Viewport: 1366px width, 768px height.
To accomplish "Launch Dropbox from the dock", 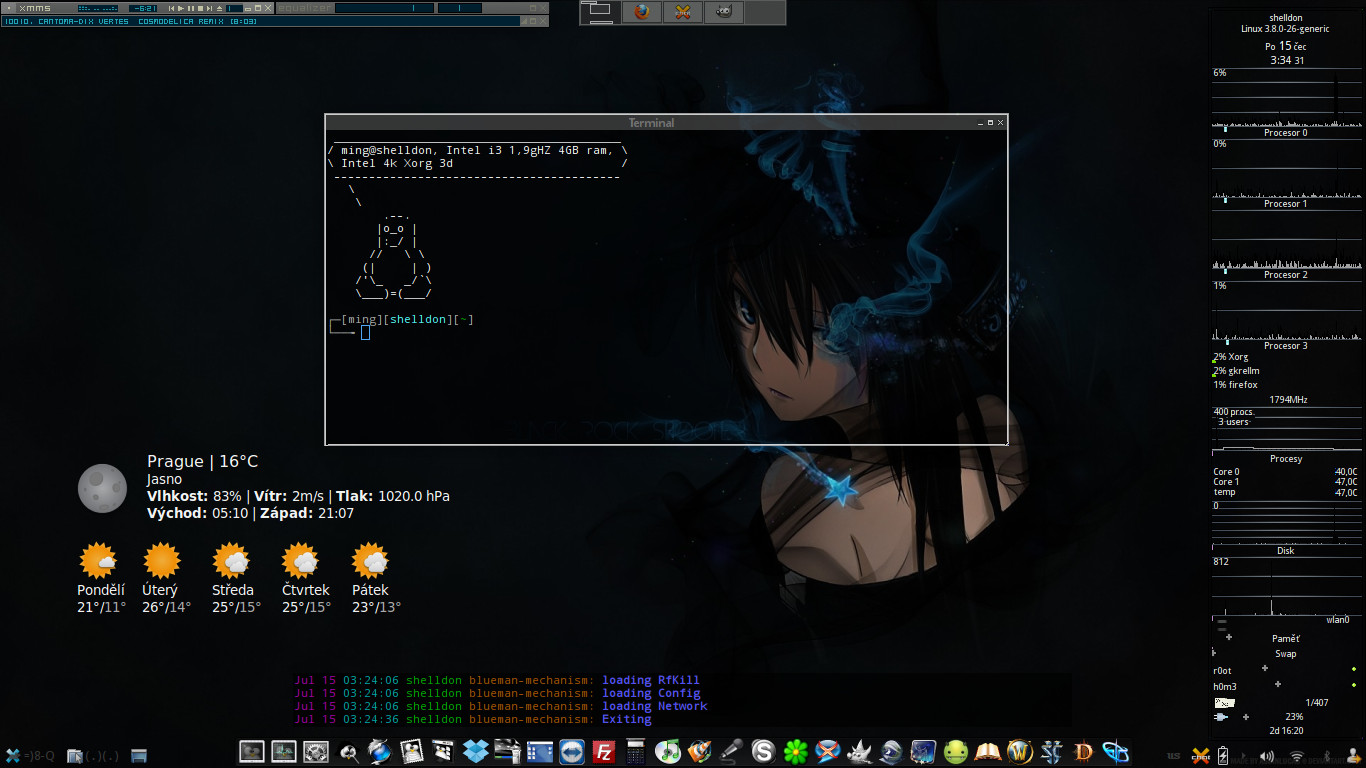I will (x=475, y=751).
